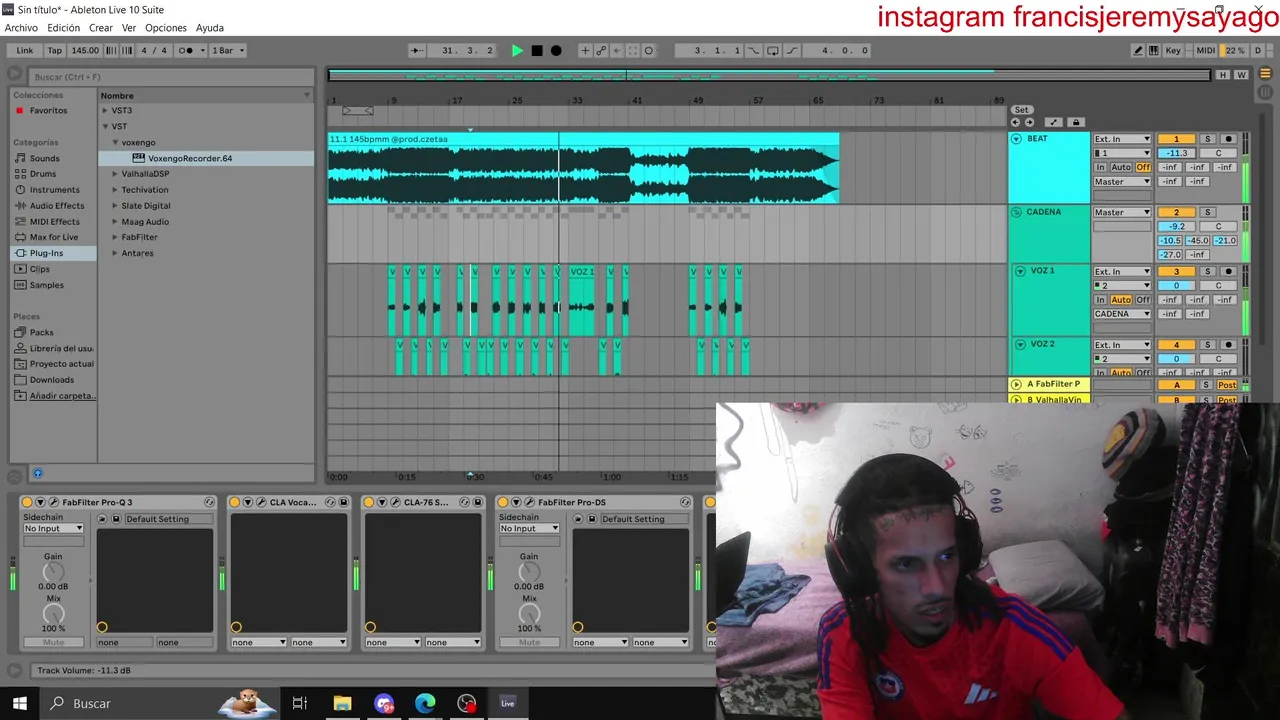Open Ableton Live taskbar icon
The height and width of the screenshot is (720, 1280).
pos(508,703)
